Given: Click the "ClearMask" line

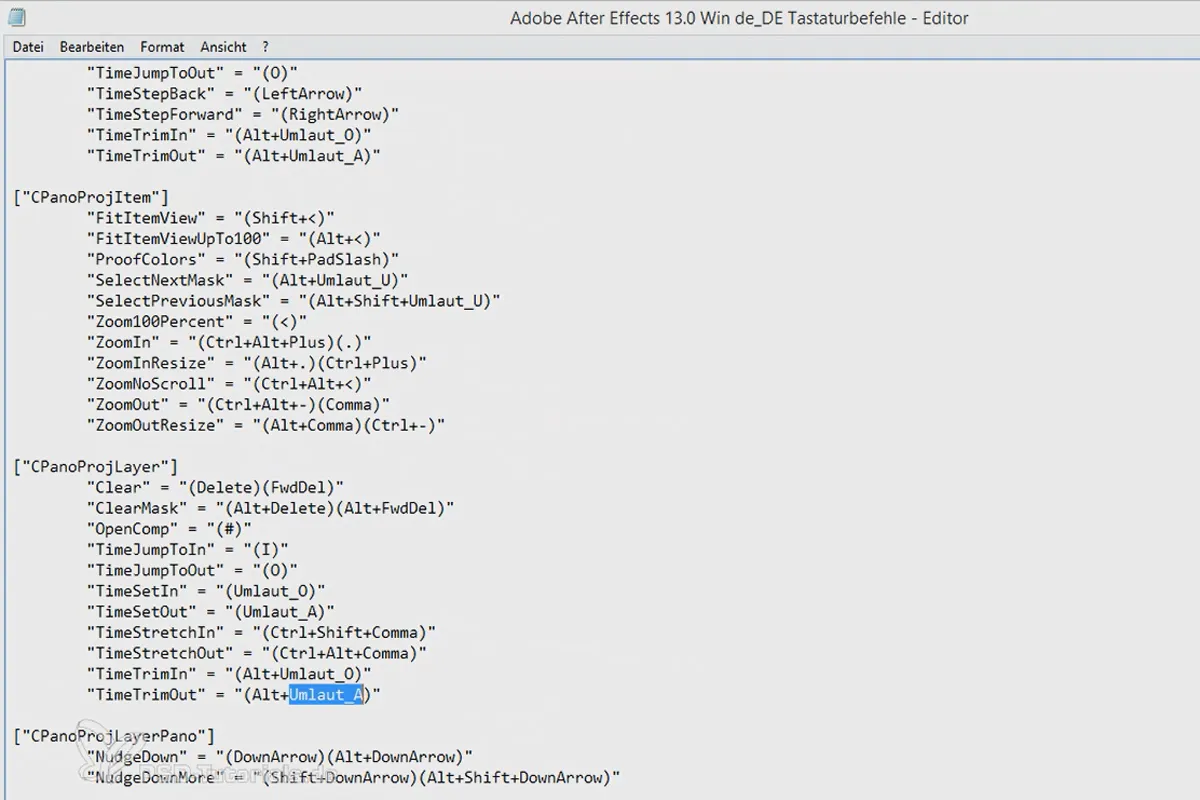Looking at the screenshot, I should pos(270,508).
